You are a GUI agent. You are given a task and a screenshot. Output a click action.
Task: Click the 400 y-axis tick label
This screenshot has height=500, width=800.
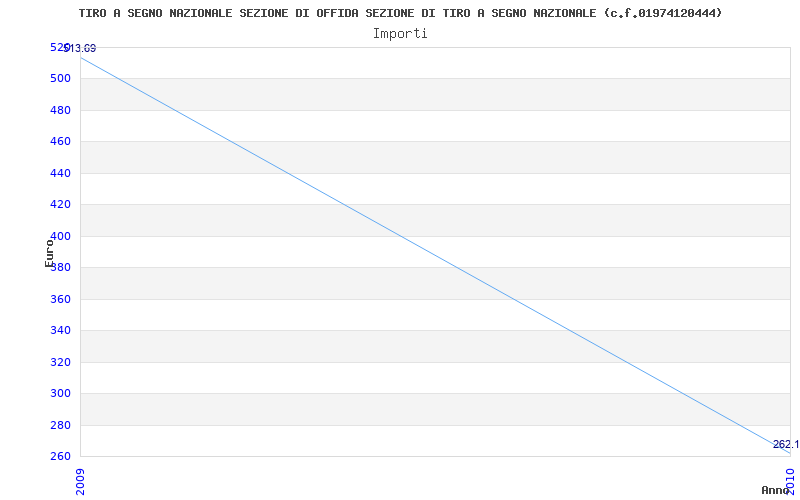click(x=59, y=236)
